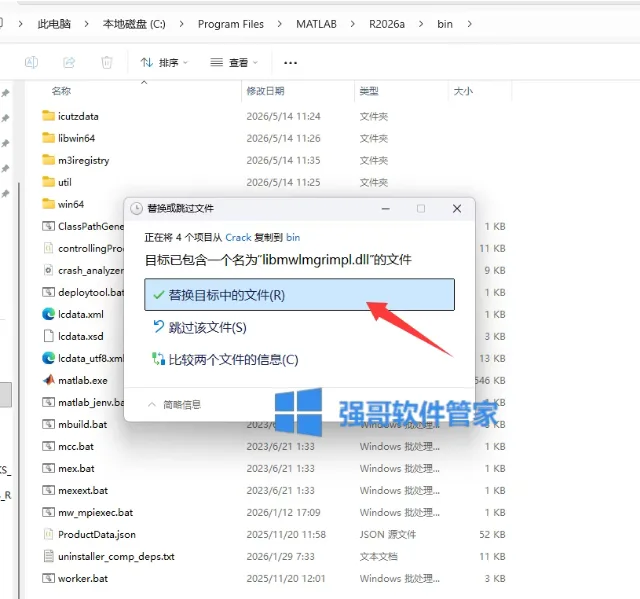This screenshot has width=640, height=599.
Task: Click the rename icon in the toolbar
Action: pyautogui.click(x=31, y=62)
